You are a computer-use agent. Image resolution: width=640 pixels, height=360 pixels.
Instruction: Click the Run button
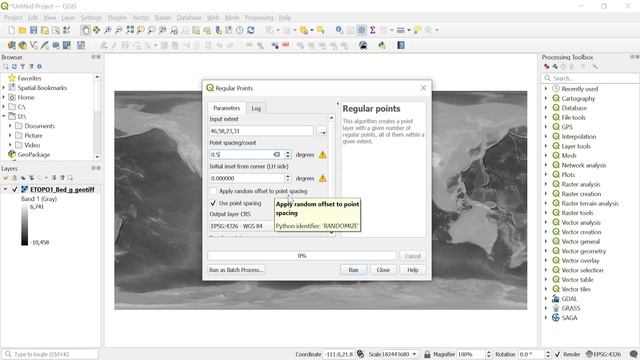(353, 270)
